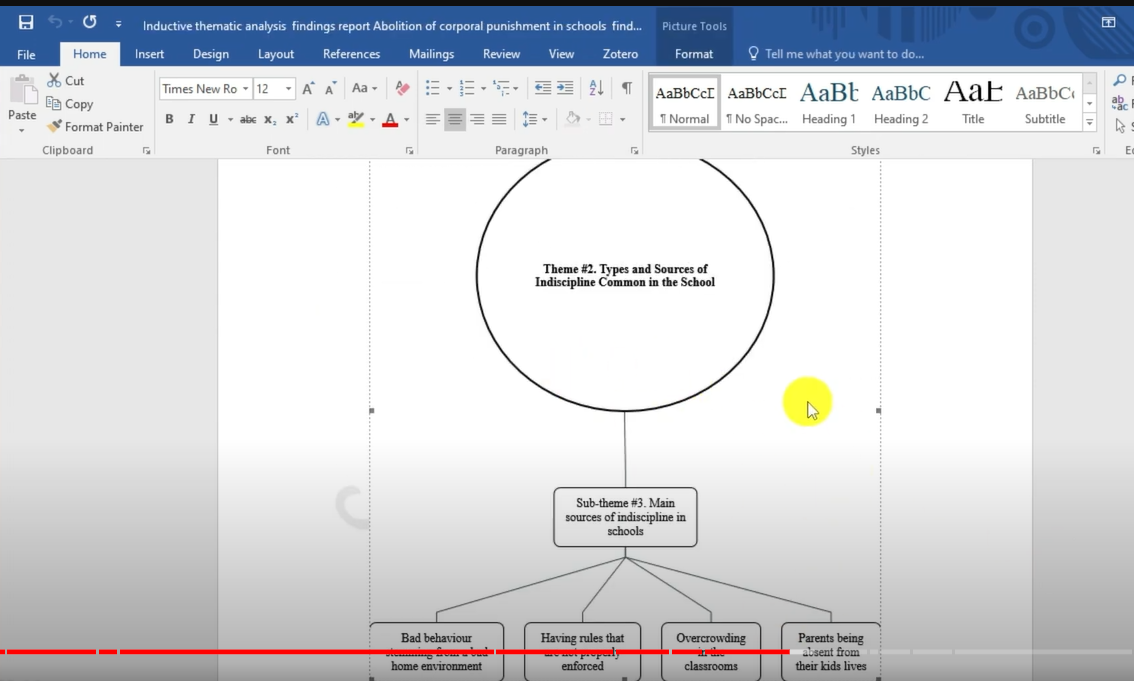The image size is (1134, 681).
Task: Open font color dropdown arrow
Action: click(x=406, y=119)
